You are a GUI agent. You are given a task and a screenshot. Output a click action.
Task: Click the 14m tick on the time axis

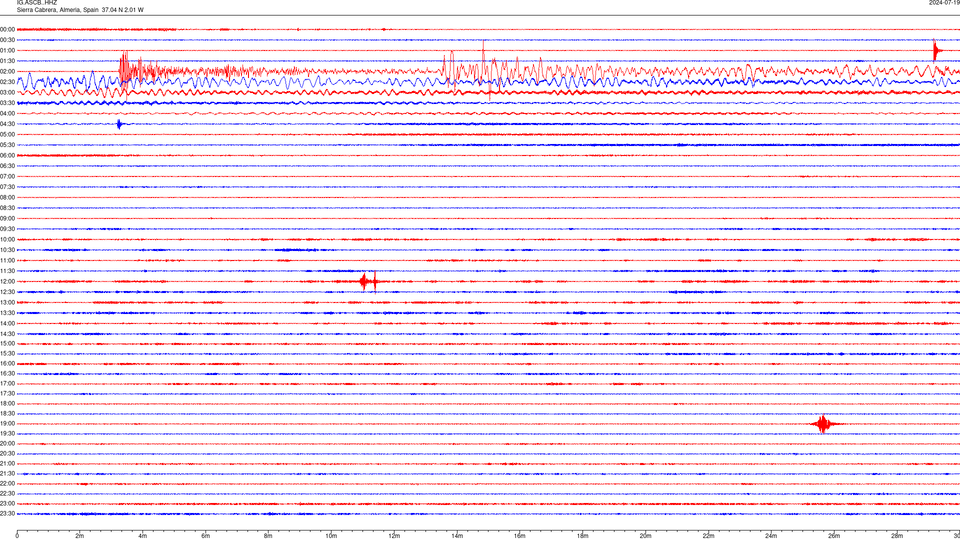tap(457, 536)
